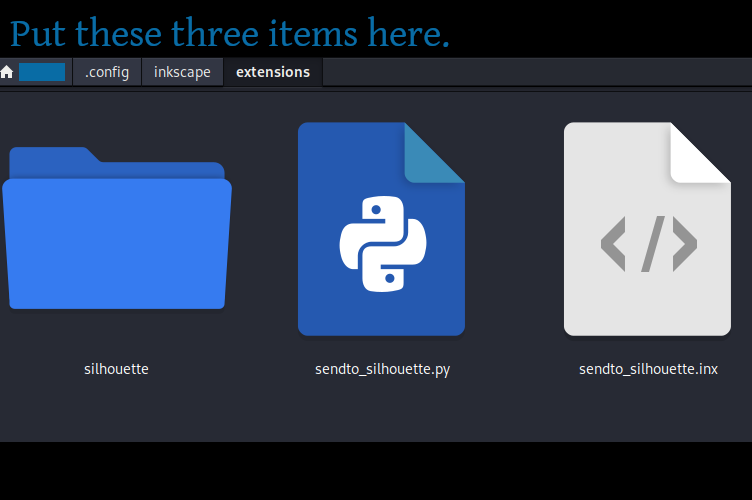Select the extensions breadcrumb
Viewport: 752px width, 500px height.
273,72
